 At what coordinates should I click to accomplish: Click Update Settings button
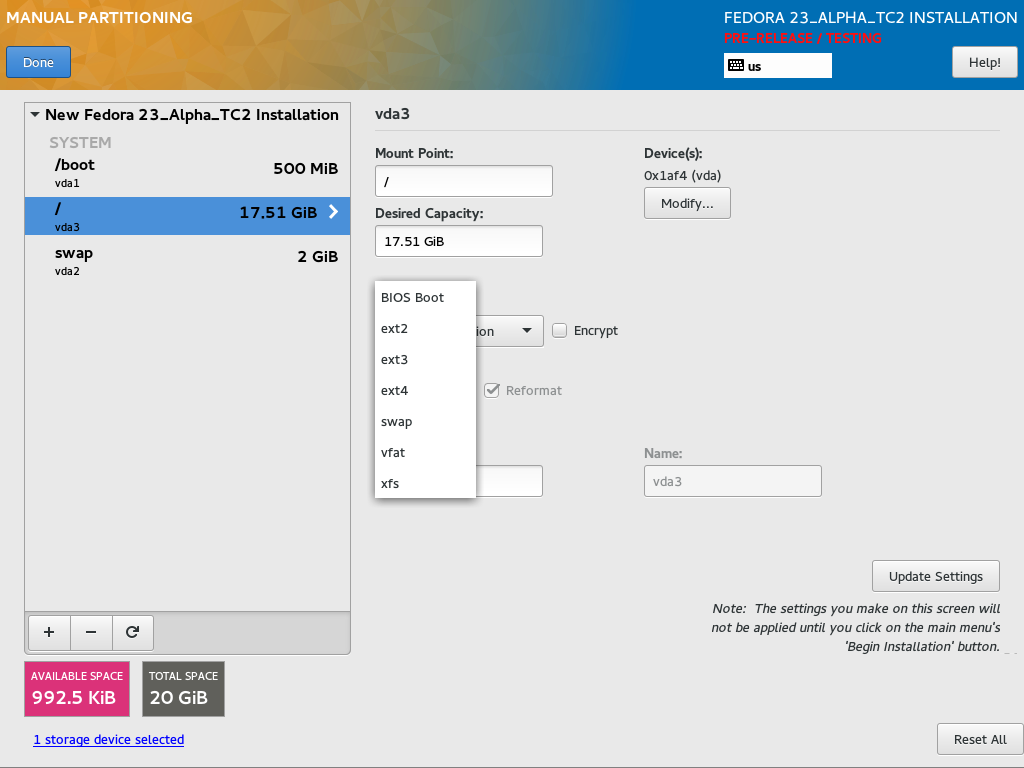936,576
